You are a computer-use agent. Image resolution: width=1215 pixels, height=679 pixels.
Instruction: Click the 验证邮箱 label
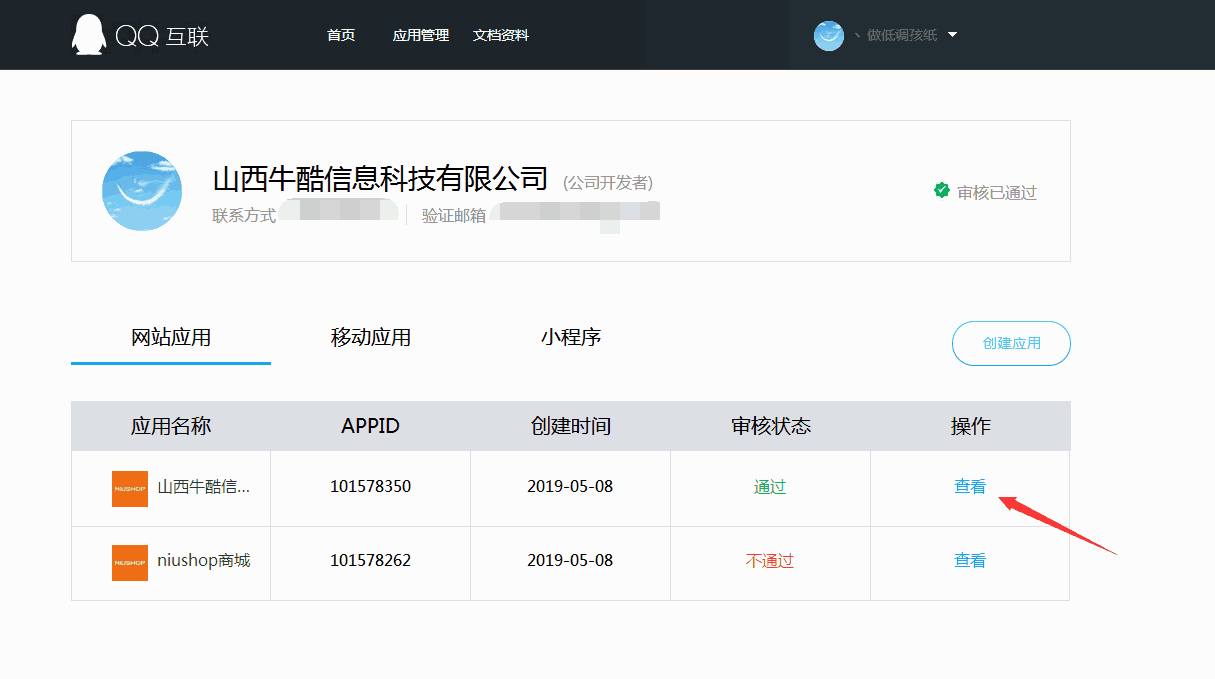pyautogui.click(x=454, y=215)
